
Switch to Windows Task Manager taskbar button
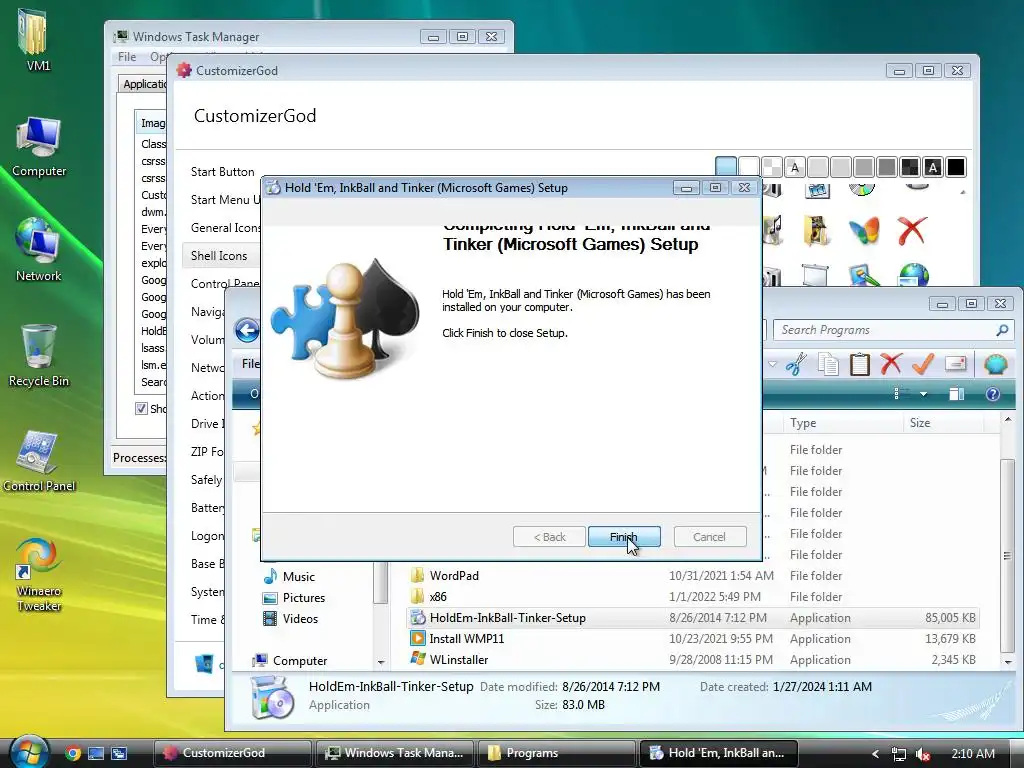click(x=394, y=753)
